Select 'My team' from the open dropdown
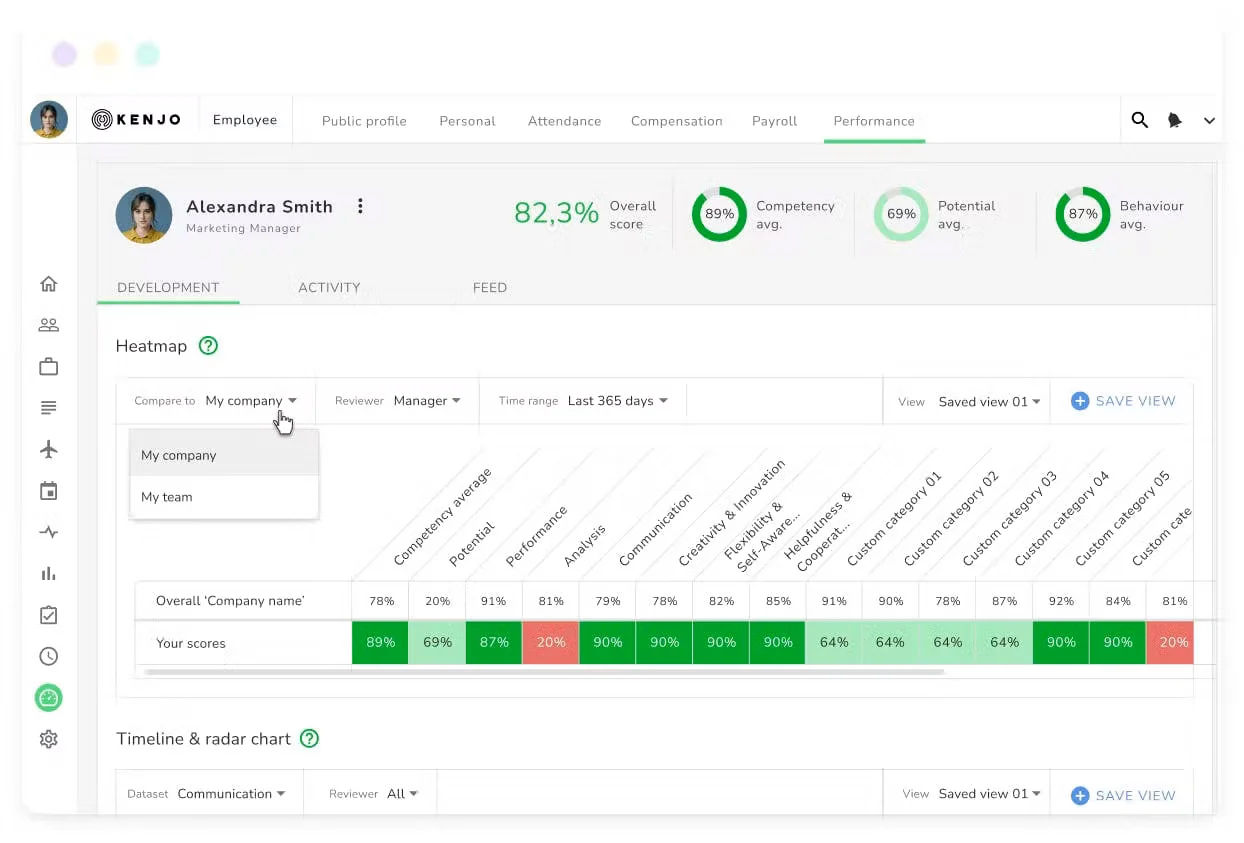The width and height of the screenshot is (1244, 843). 166,496
